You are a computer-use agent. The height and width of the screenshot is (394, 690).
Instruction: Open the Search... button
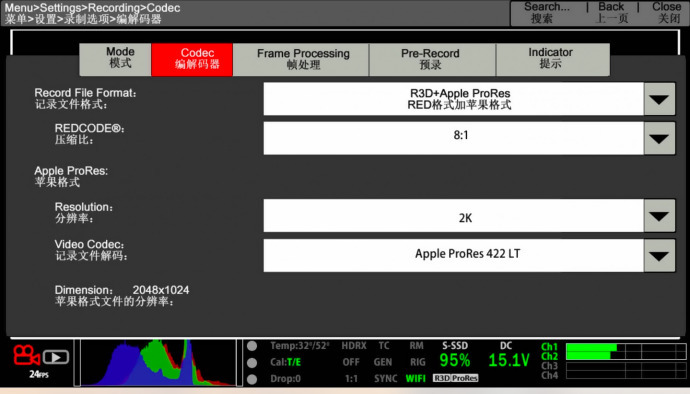pos(546,13)
